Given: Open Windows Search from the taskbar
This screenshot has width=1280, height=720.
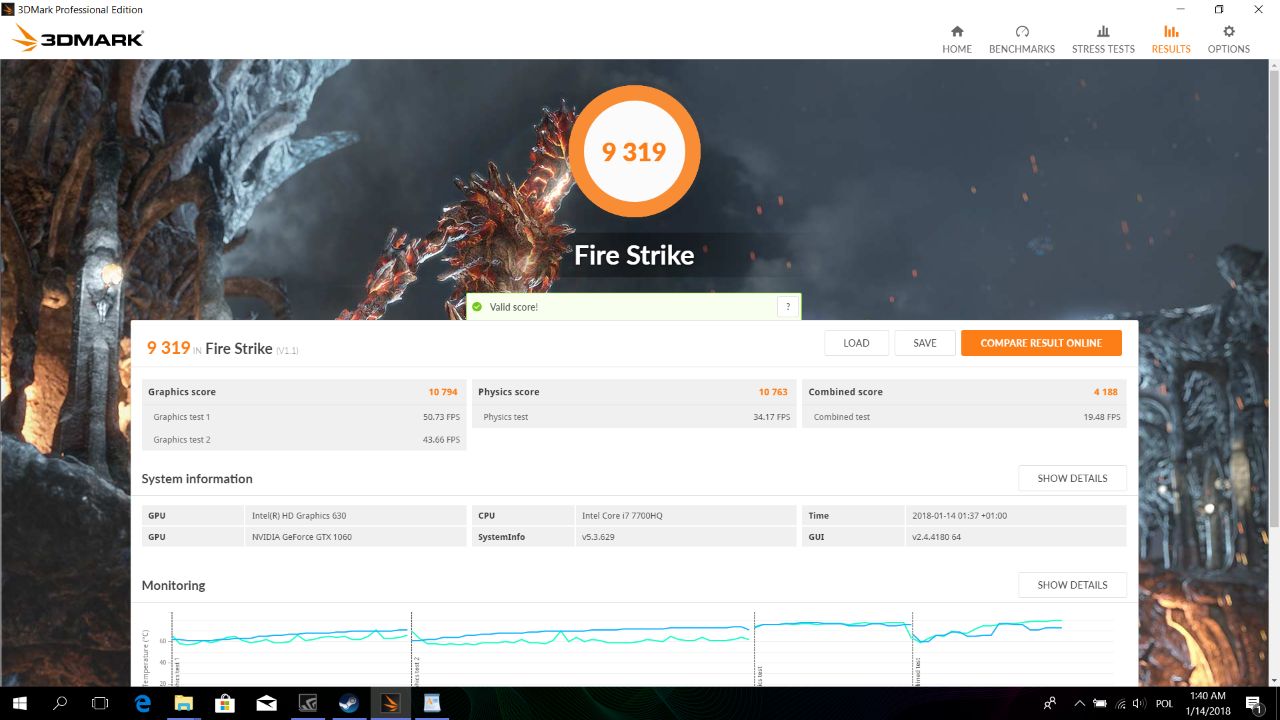Looking at the screenshot, I should 59,703.
